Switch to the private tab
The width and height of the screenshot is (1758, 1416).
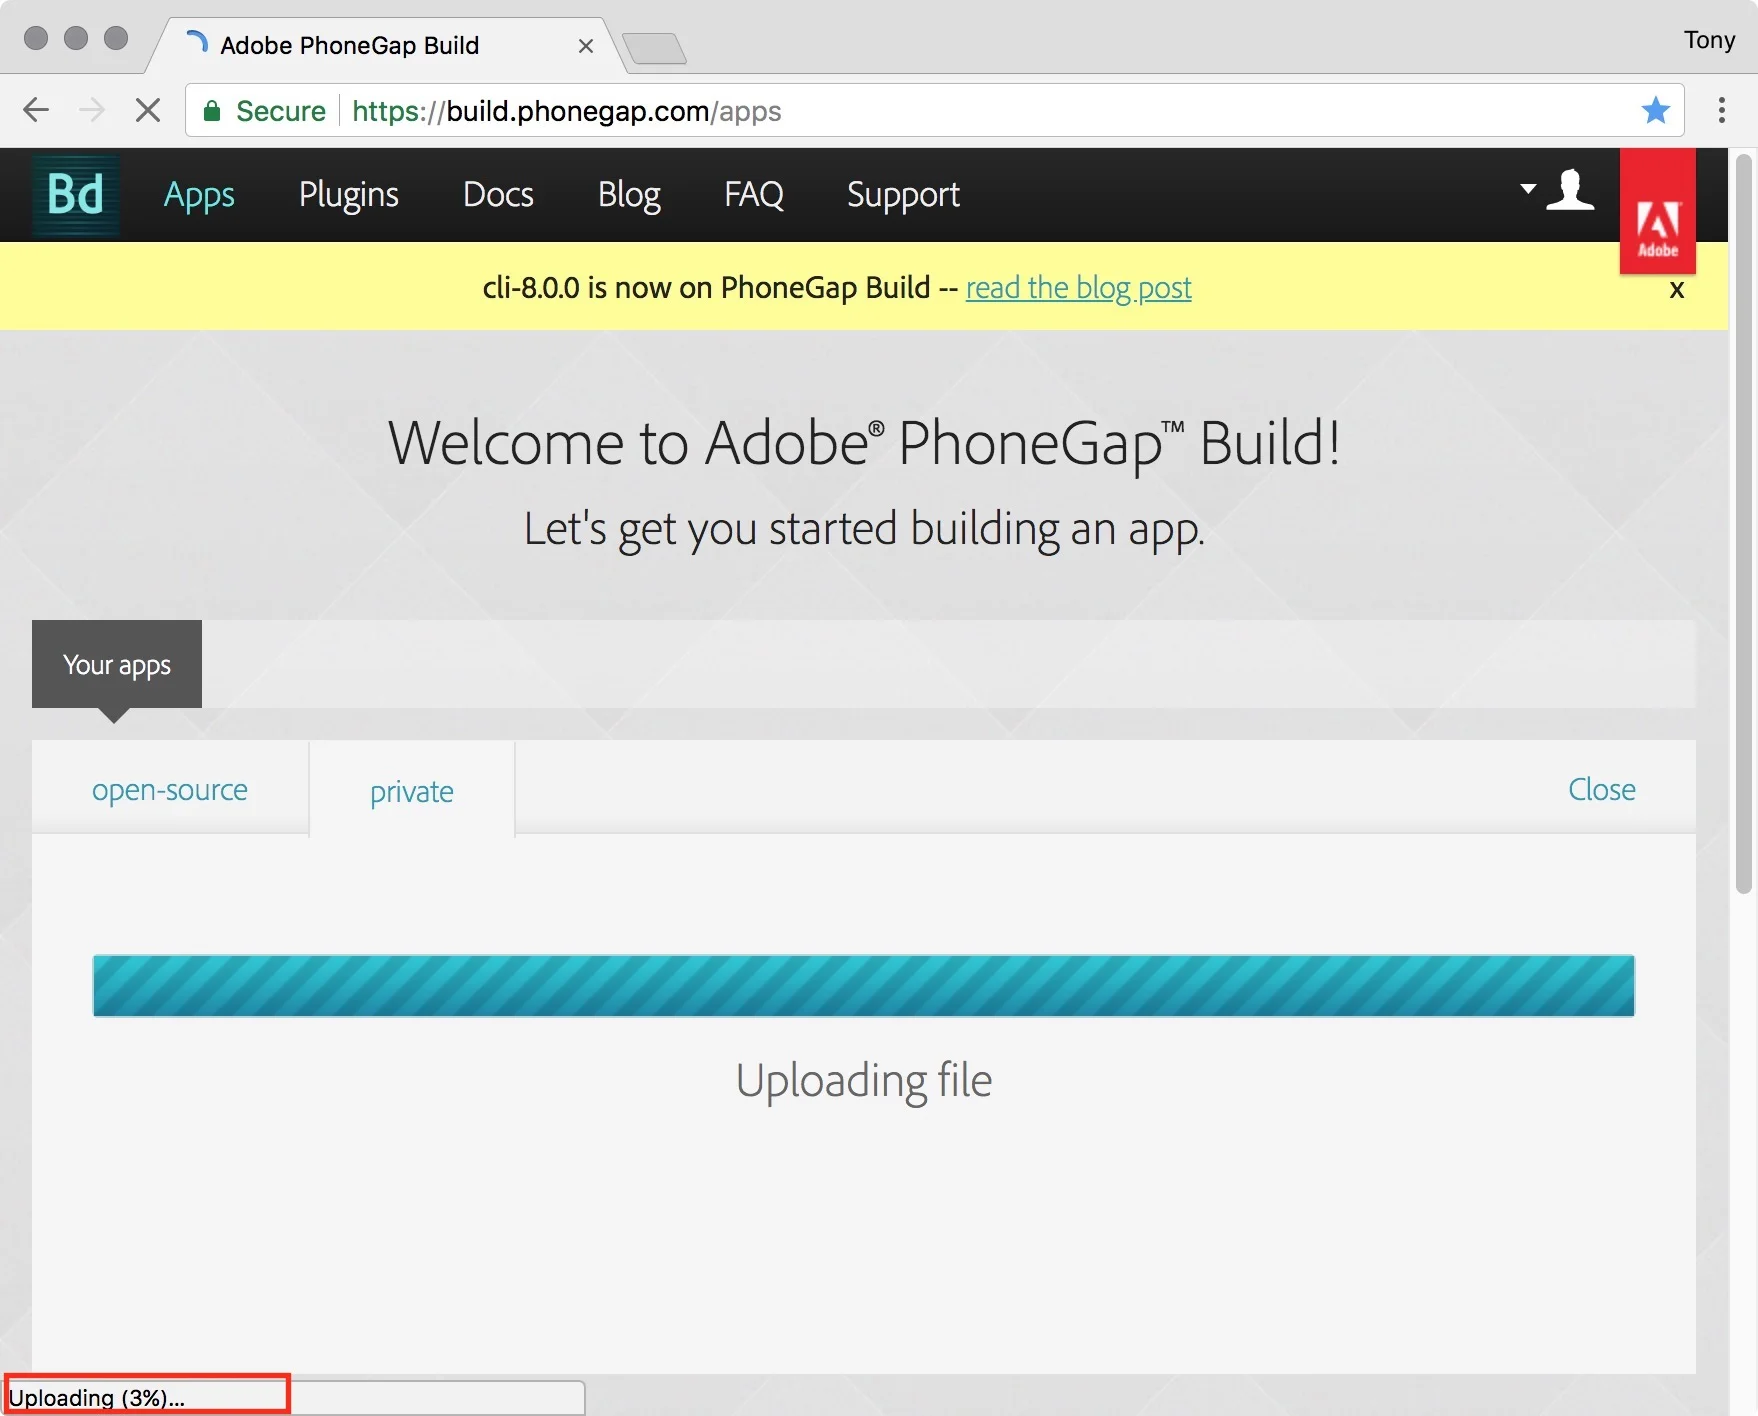[412, 791]
